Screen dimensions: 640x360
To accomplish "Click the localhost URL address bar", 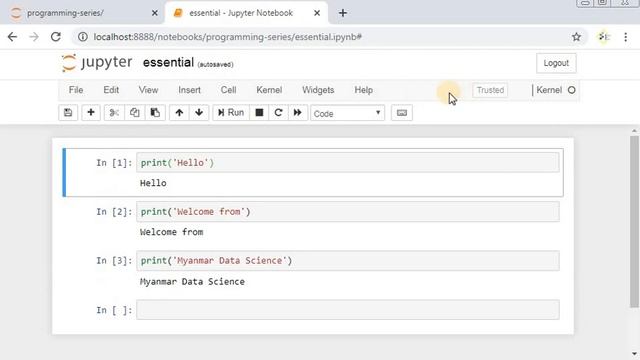I will tap(227, 37).
